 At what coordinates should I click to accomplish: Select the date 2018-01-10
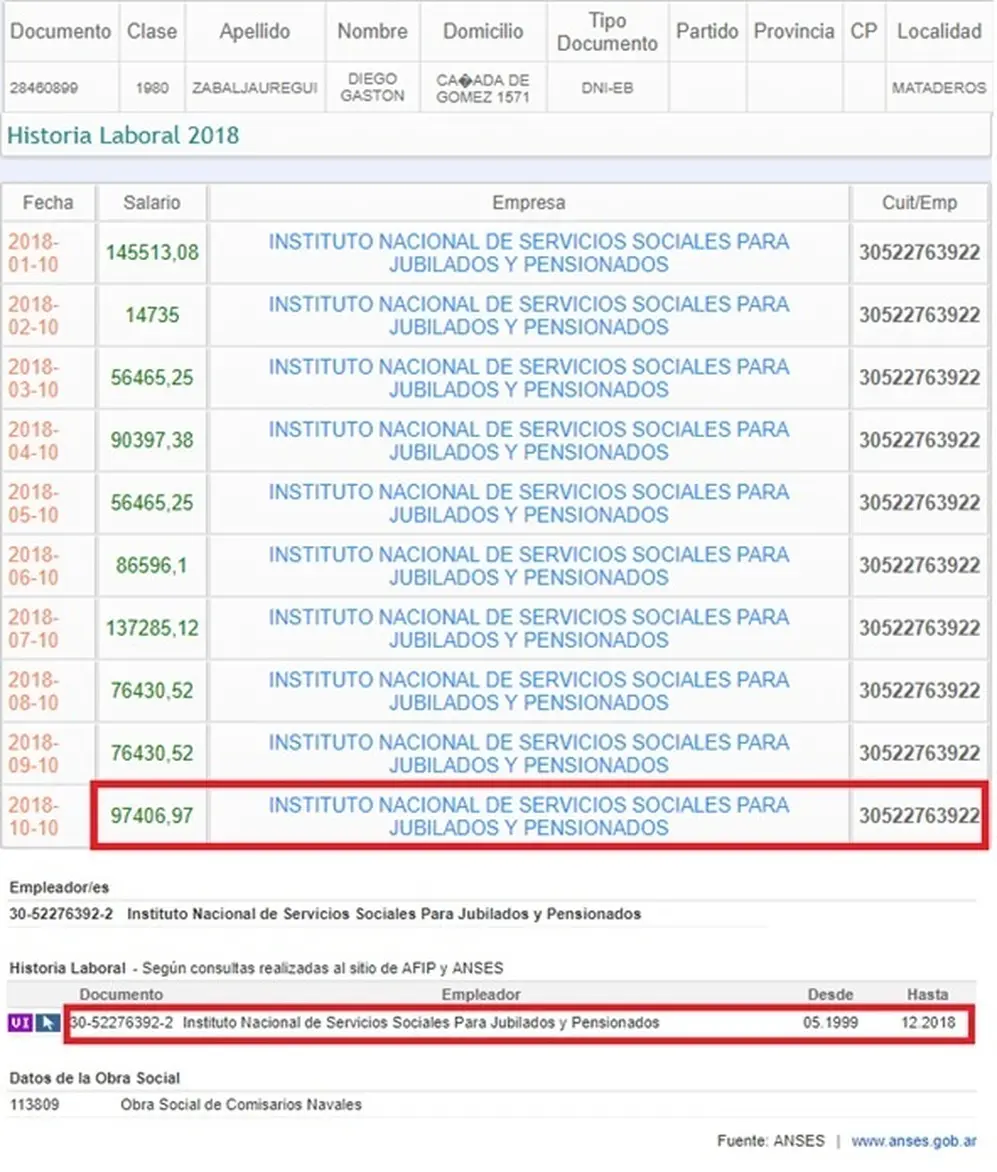coord(34,253)
